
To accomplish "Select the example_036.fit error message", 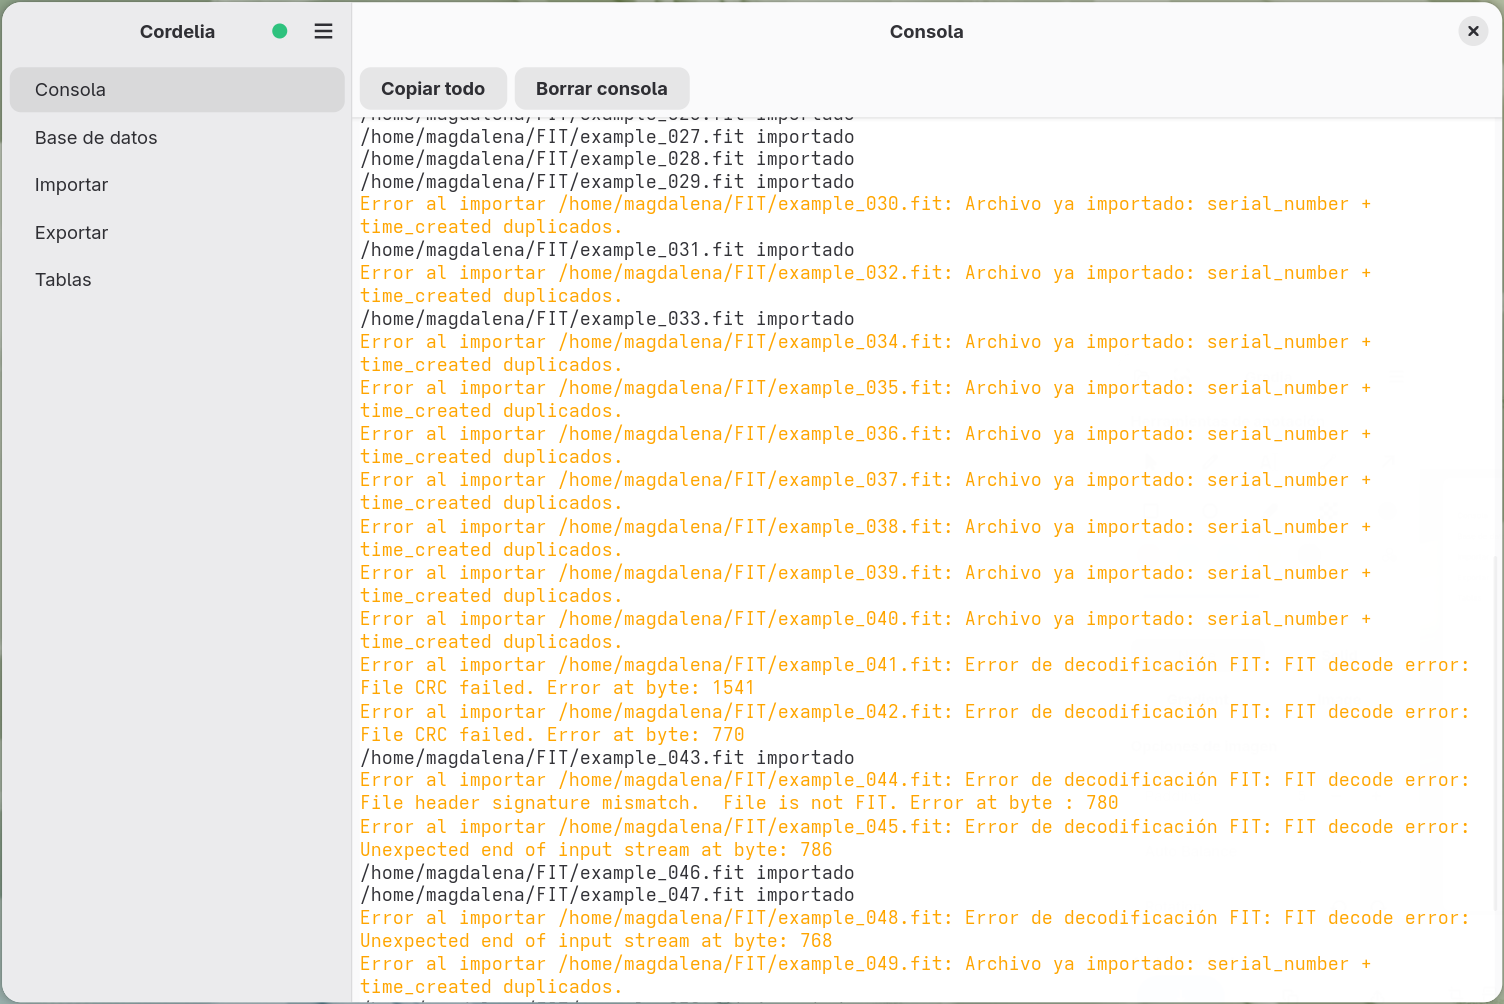I will pyautogui.click(x=866, y=445).
